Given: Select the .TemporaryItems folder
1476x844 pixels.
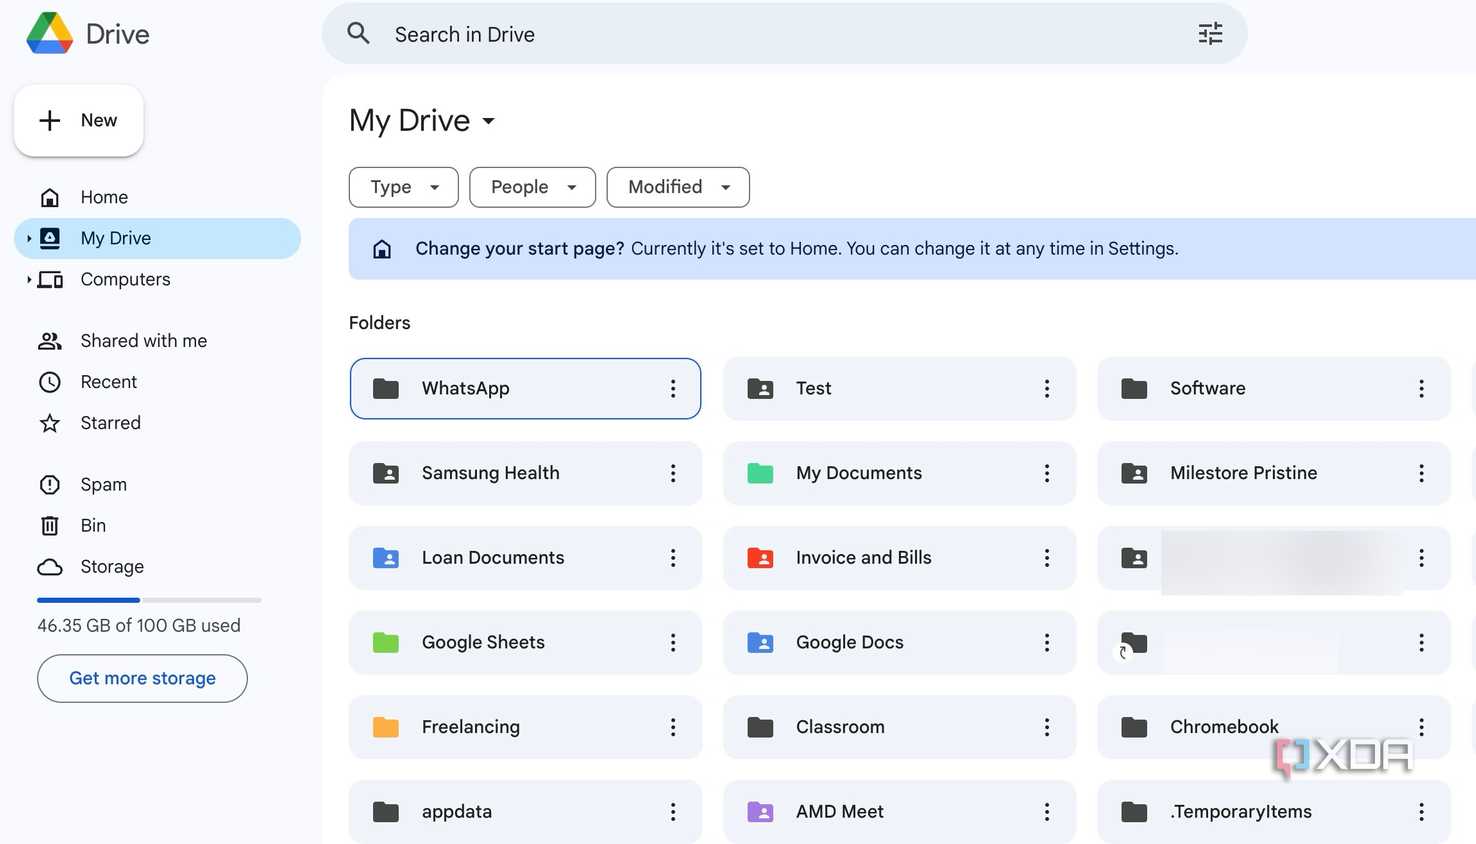Looking at the screenshot, I should coord(1273,811).
